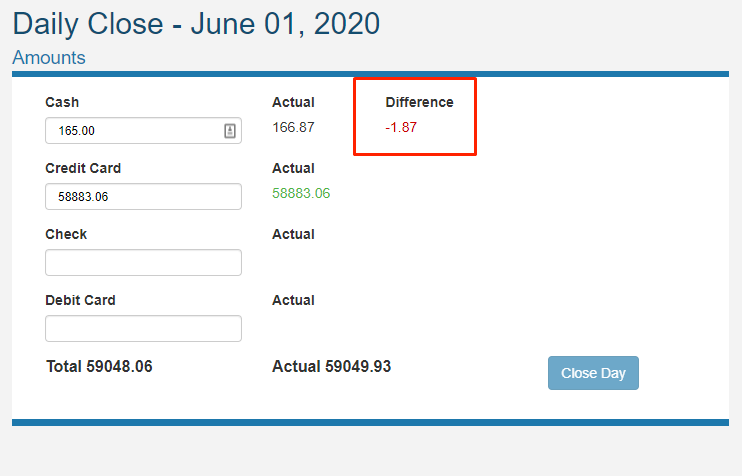This screenshot has height=476, width=742.
Task: Click the Difference column label
Action: tap(419, 102)
